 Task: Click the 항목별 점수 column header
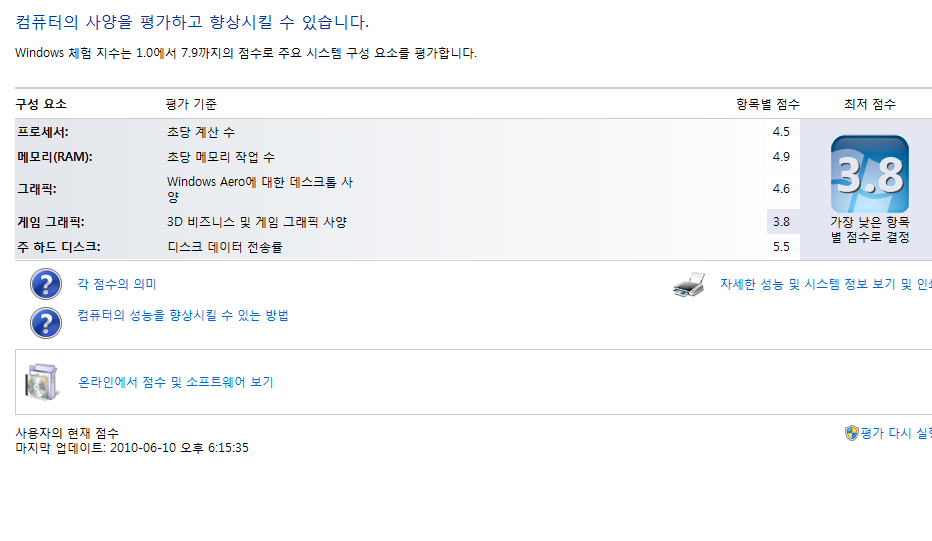point(768,104)
